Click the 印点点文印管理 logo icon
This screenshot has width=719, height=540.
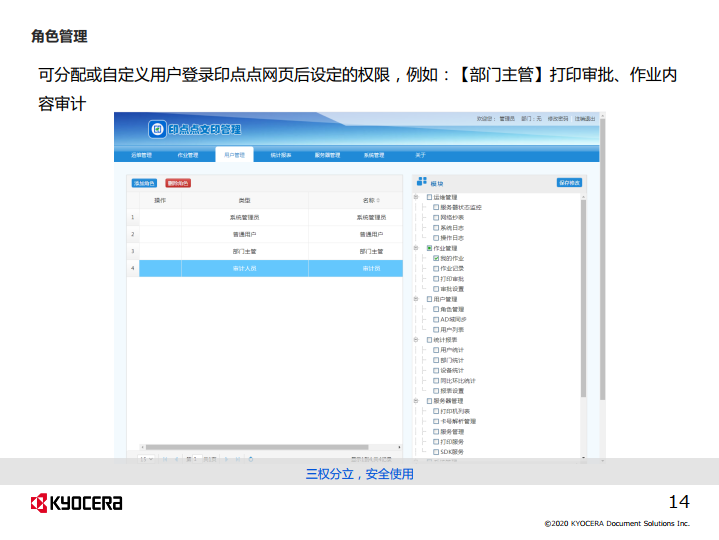pos(157,129)
